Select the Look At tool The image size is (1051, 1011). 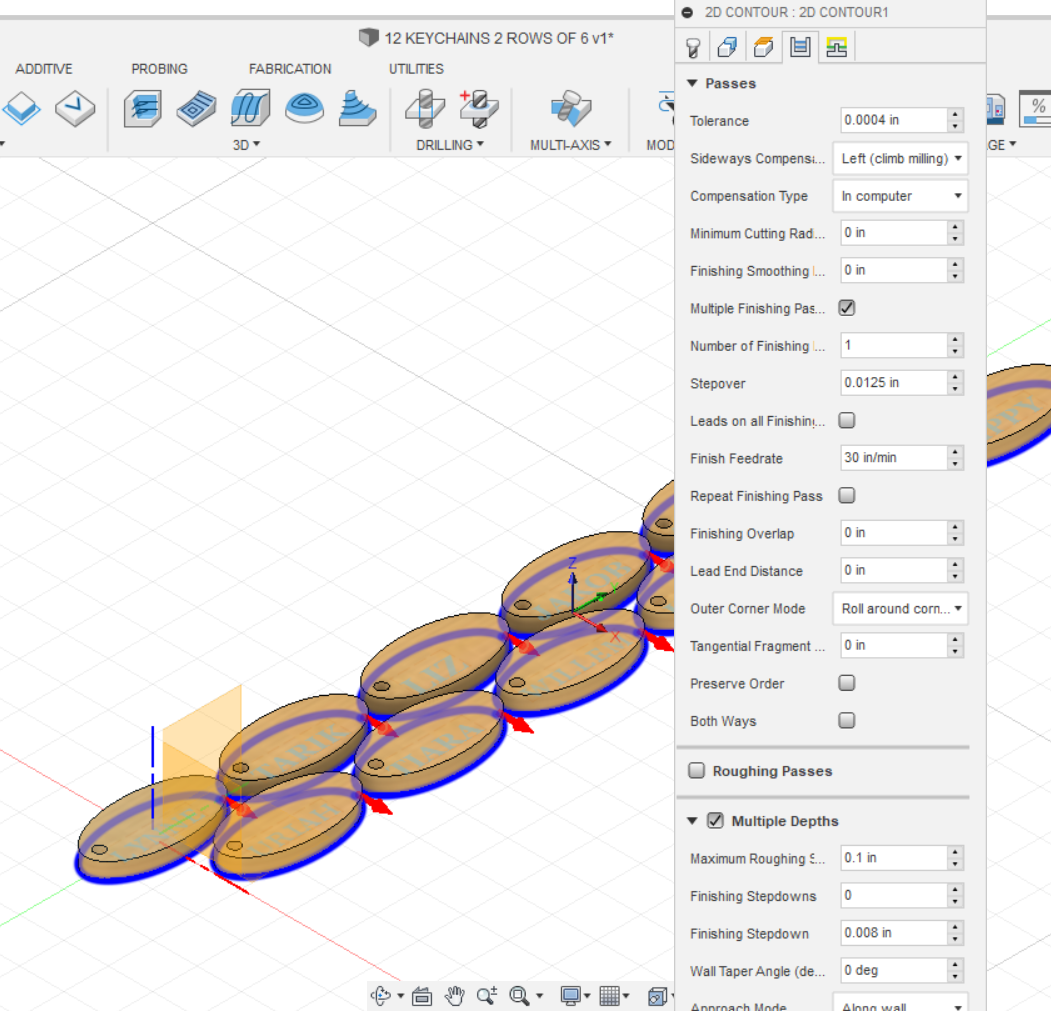pyautogui.click(x=422, y=995)
